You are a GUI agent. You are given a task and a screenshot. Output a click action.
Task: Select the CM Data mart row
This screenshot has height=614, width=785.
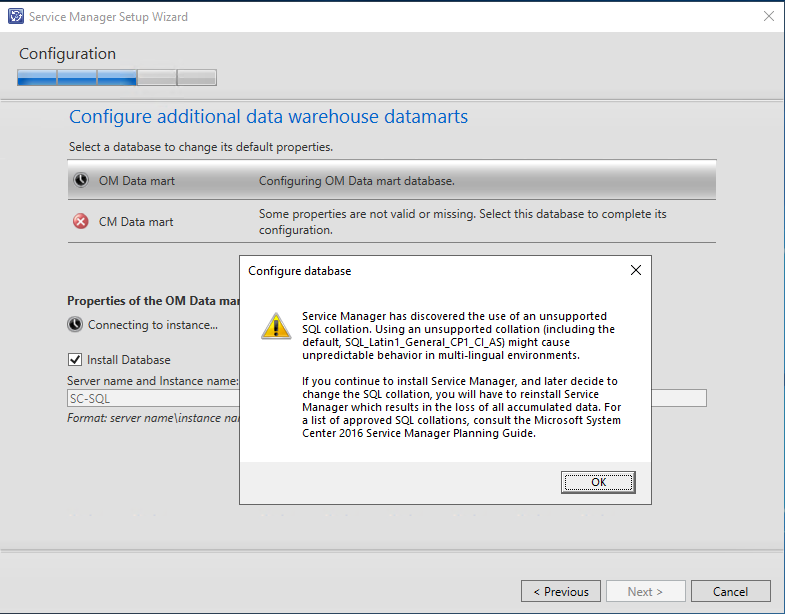tap(391, 221)
